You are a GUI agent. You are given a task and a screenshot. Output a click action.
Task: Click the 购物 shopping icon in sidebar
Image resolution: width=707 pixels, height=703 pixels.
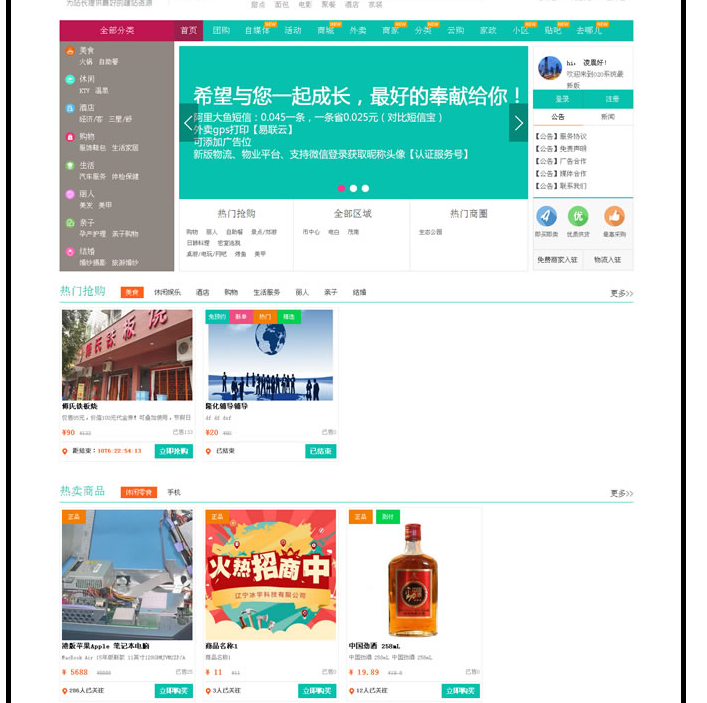tap(70, 136)
